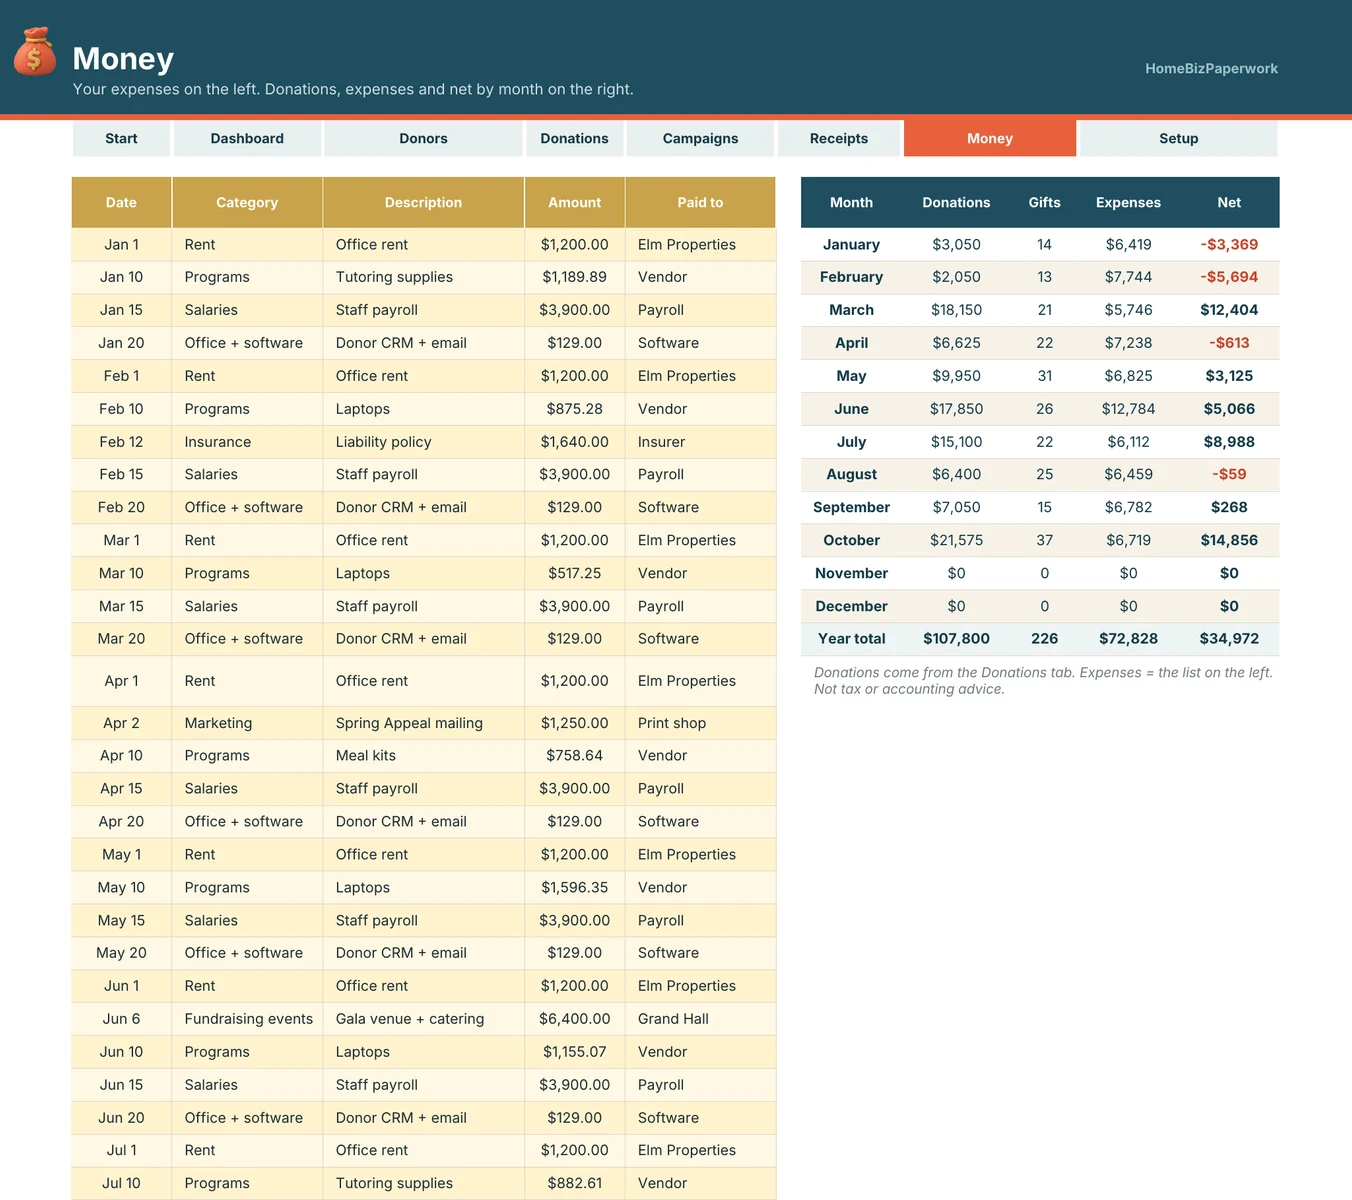This screenshot has height=1200, width=1352.
Task: Select the Marketing category cell
Action: [247, 723]
